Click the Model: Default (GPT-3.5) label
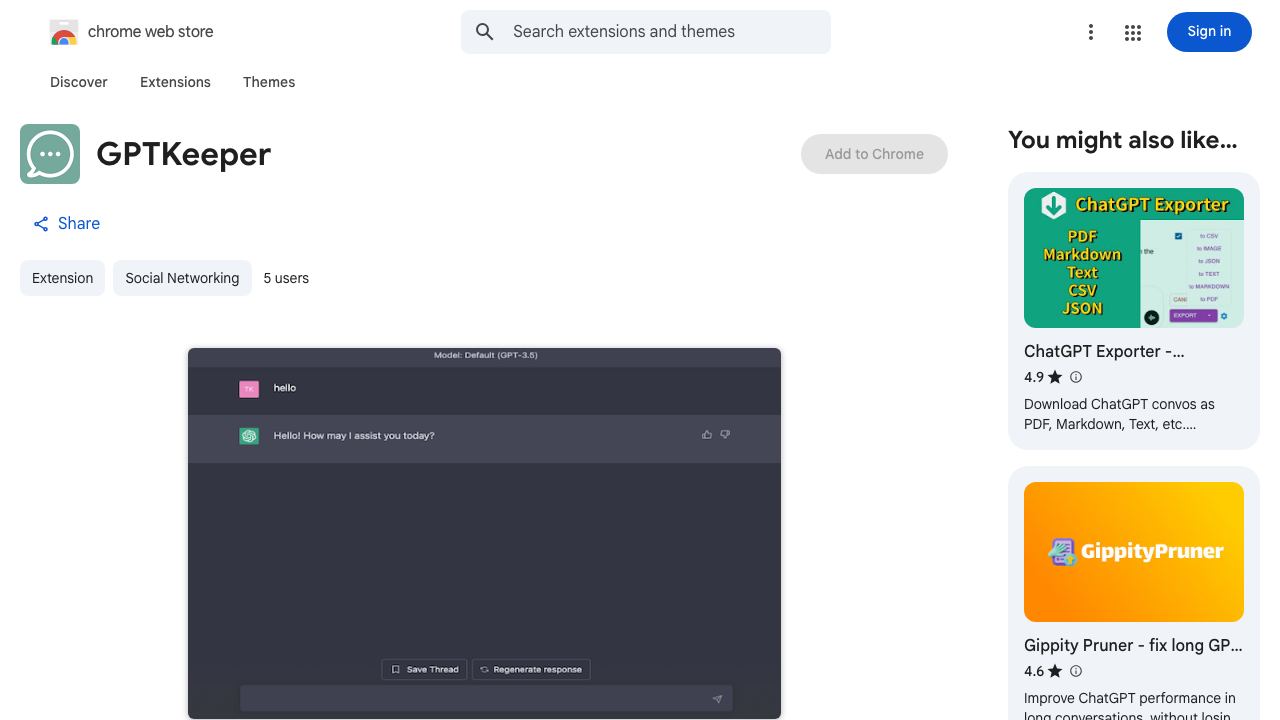This screenshot has width=1280, height=720. tap(486, 355)
